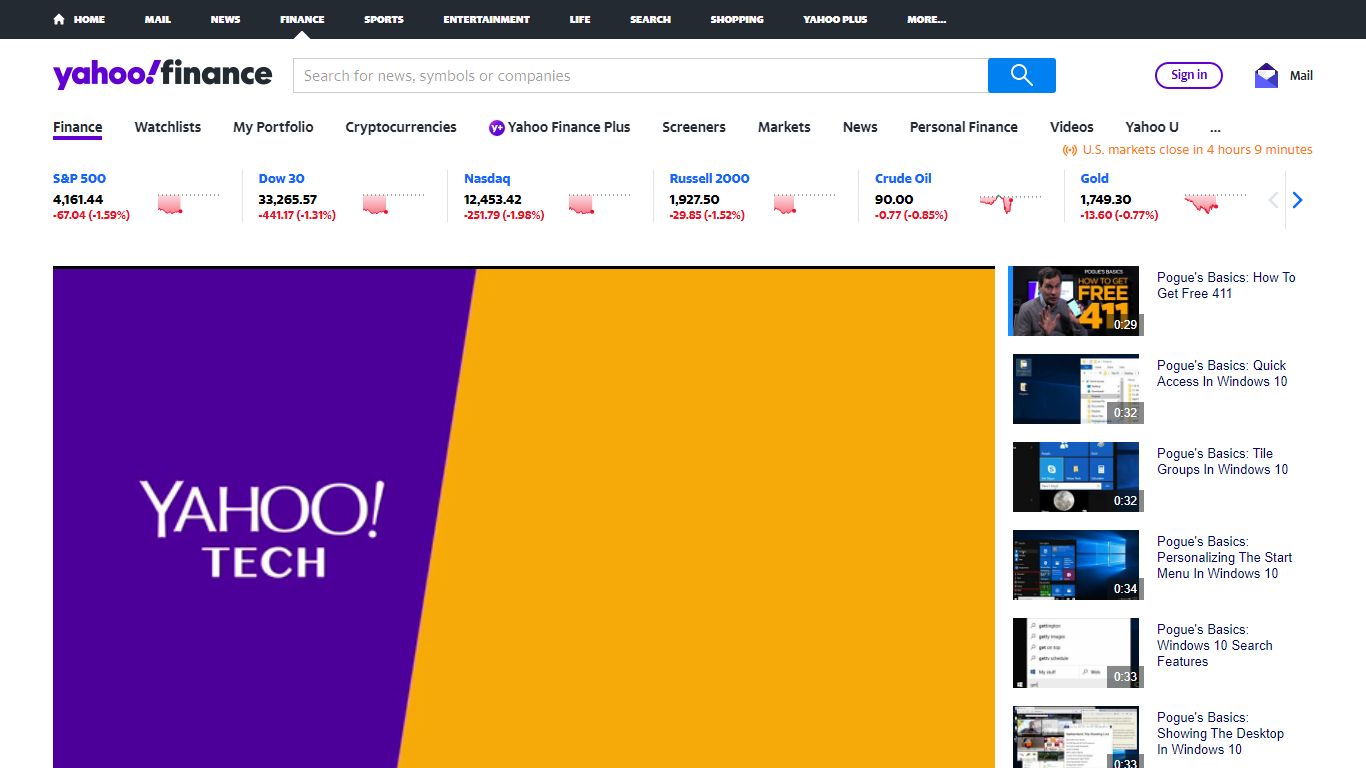Open 'Pogue's Basics: Windows 10 Search Features' title
The width and height of the screenshot is (1366, 768).
(1215, 645)
